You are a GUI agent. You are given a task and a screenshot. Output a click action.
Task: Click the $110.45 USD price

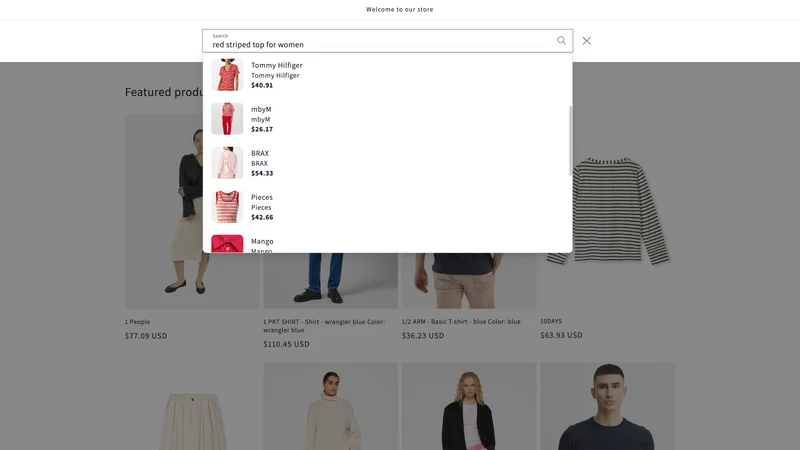286,344
